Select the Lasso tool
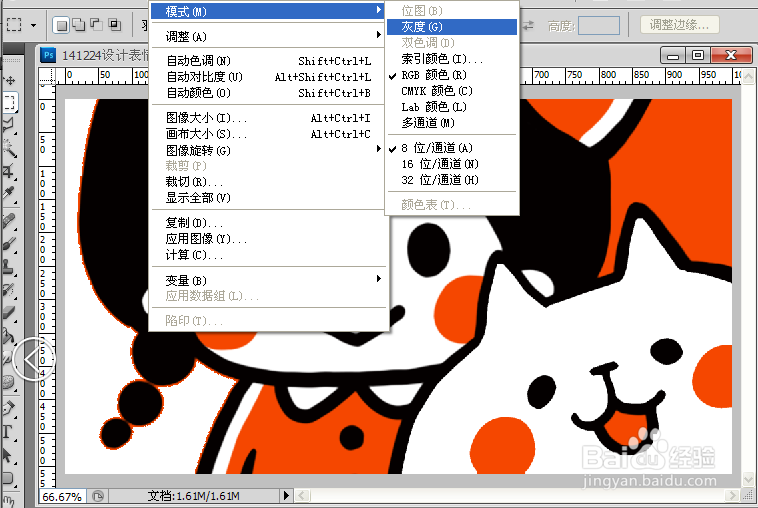 tap(9, 125)
